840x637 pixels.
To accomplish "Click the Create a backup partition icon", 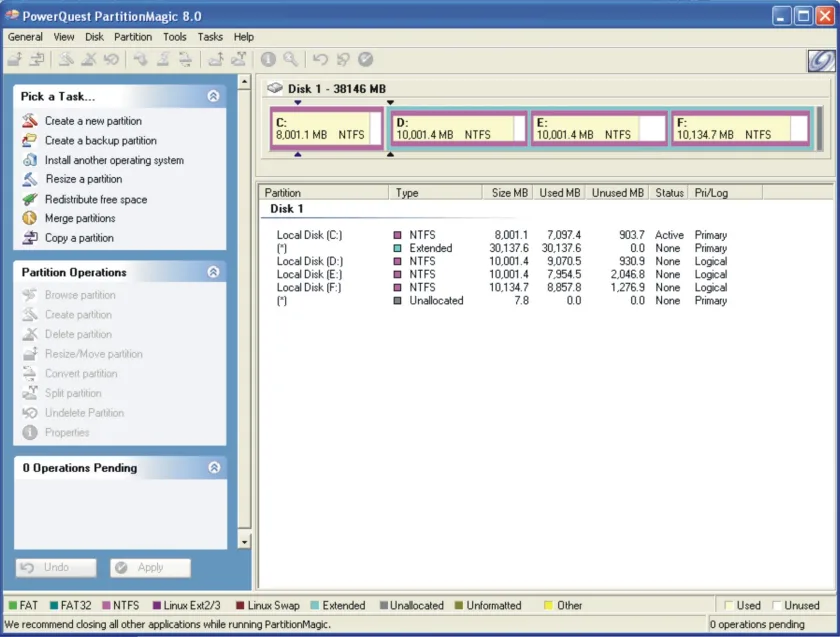I will click(30, 140).
